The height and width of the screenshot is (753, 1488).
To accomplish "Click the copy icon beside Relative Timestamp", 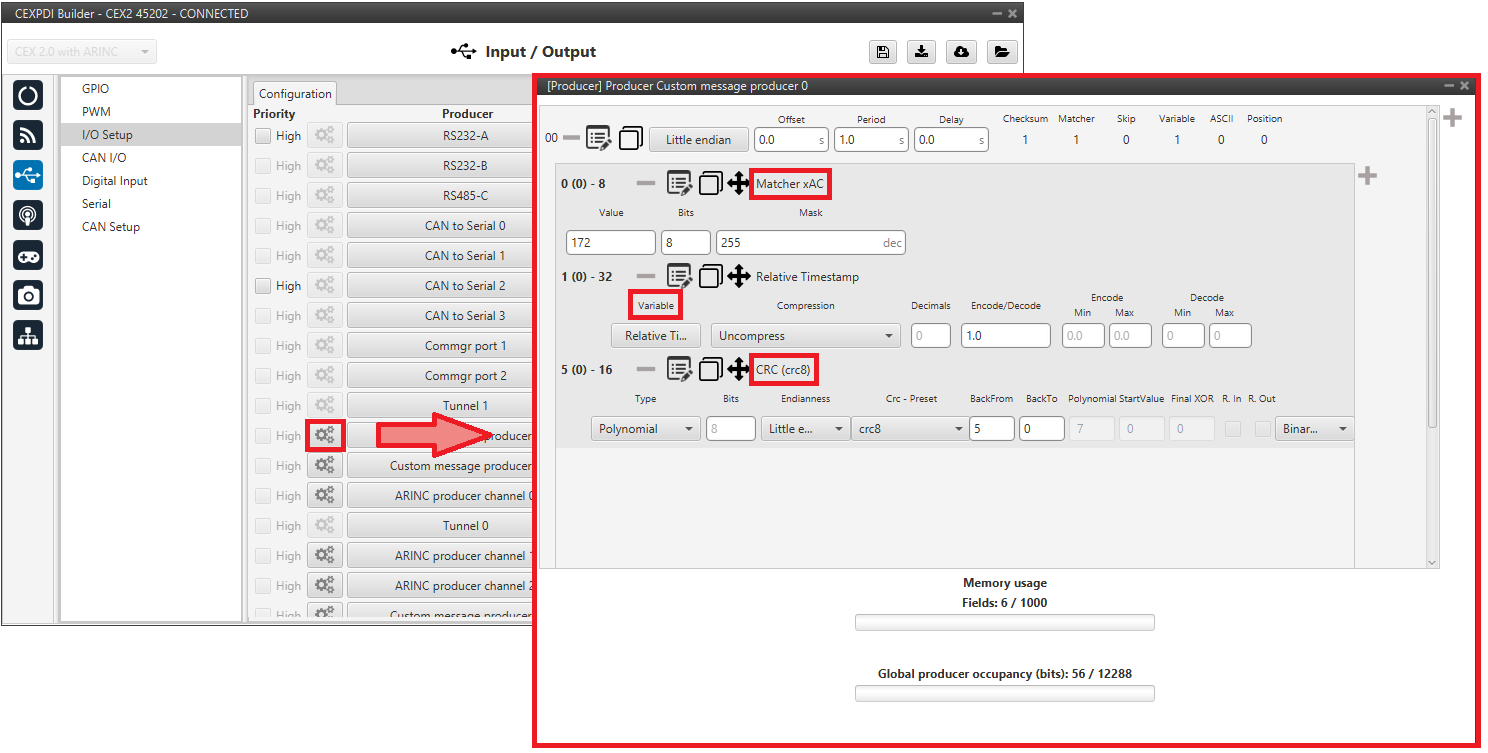I will (710, 277).
